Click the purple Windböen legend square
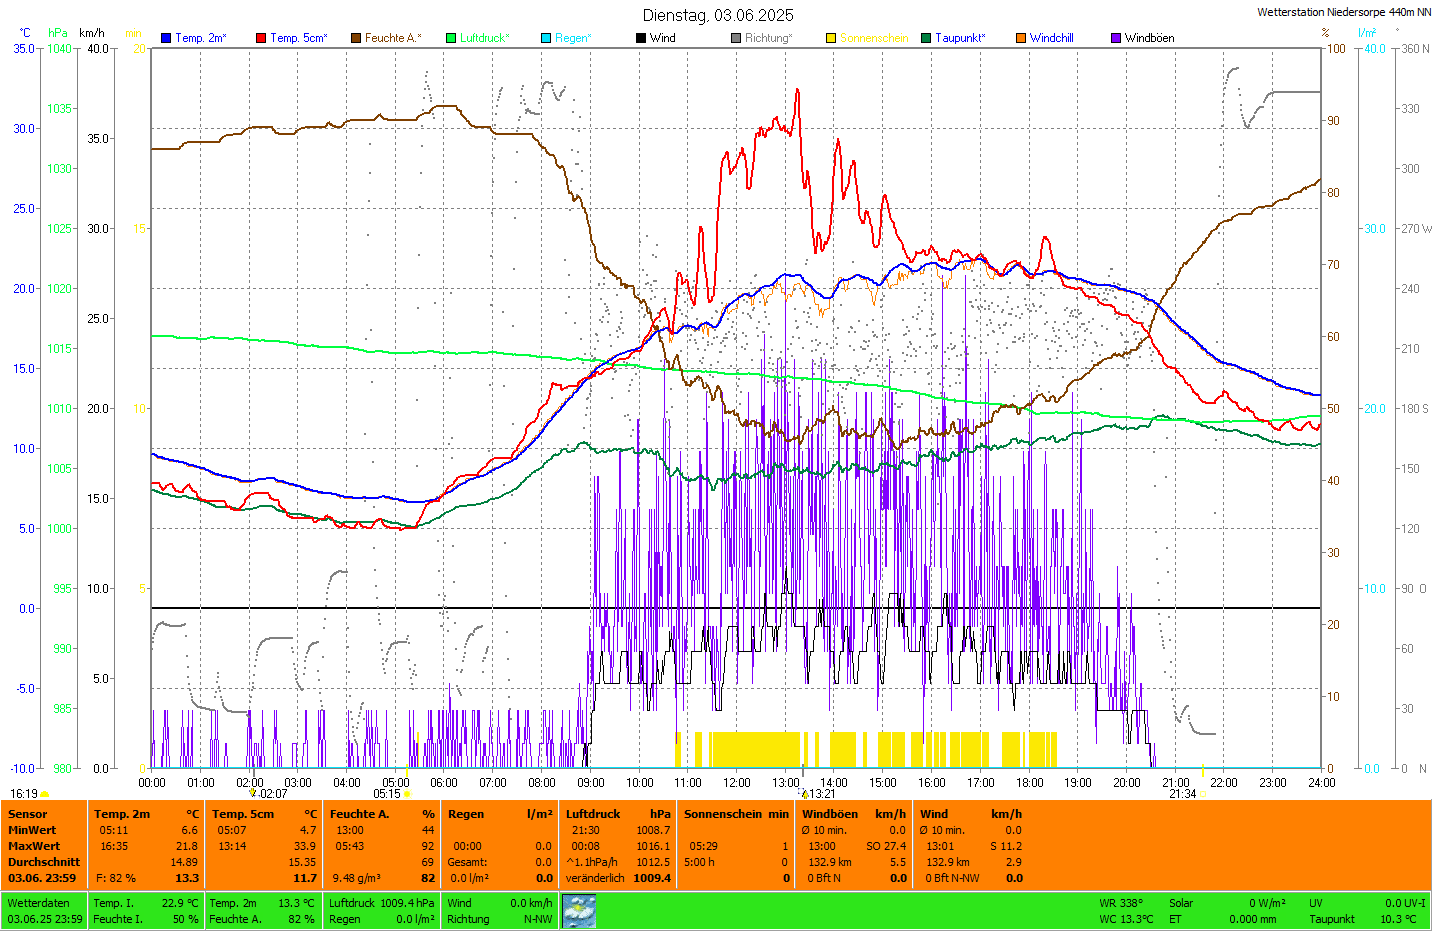Image resolution: width=1432 pixels, height=931 pixels. [x=1116, y=38]
